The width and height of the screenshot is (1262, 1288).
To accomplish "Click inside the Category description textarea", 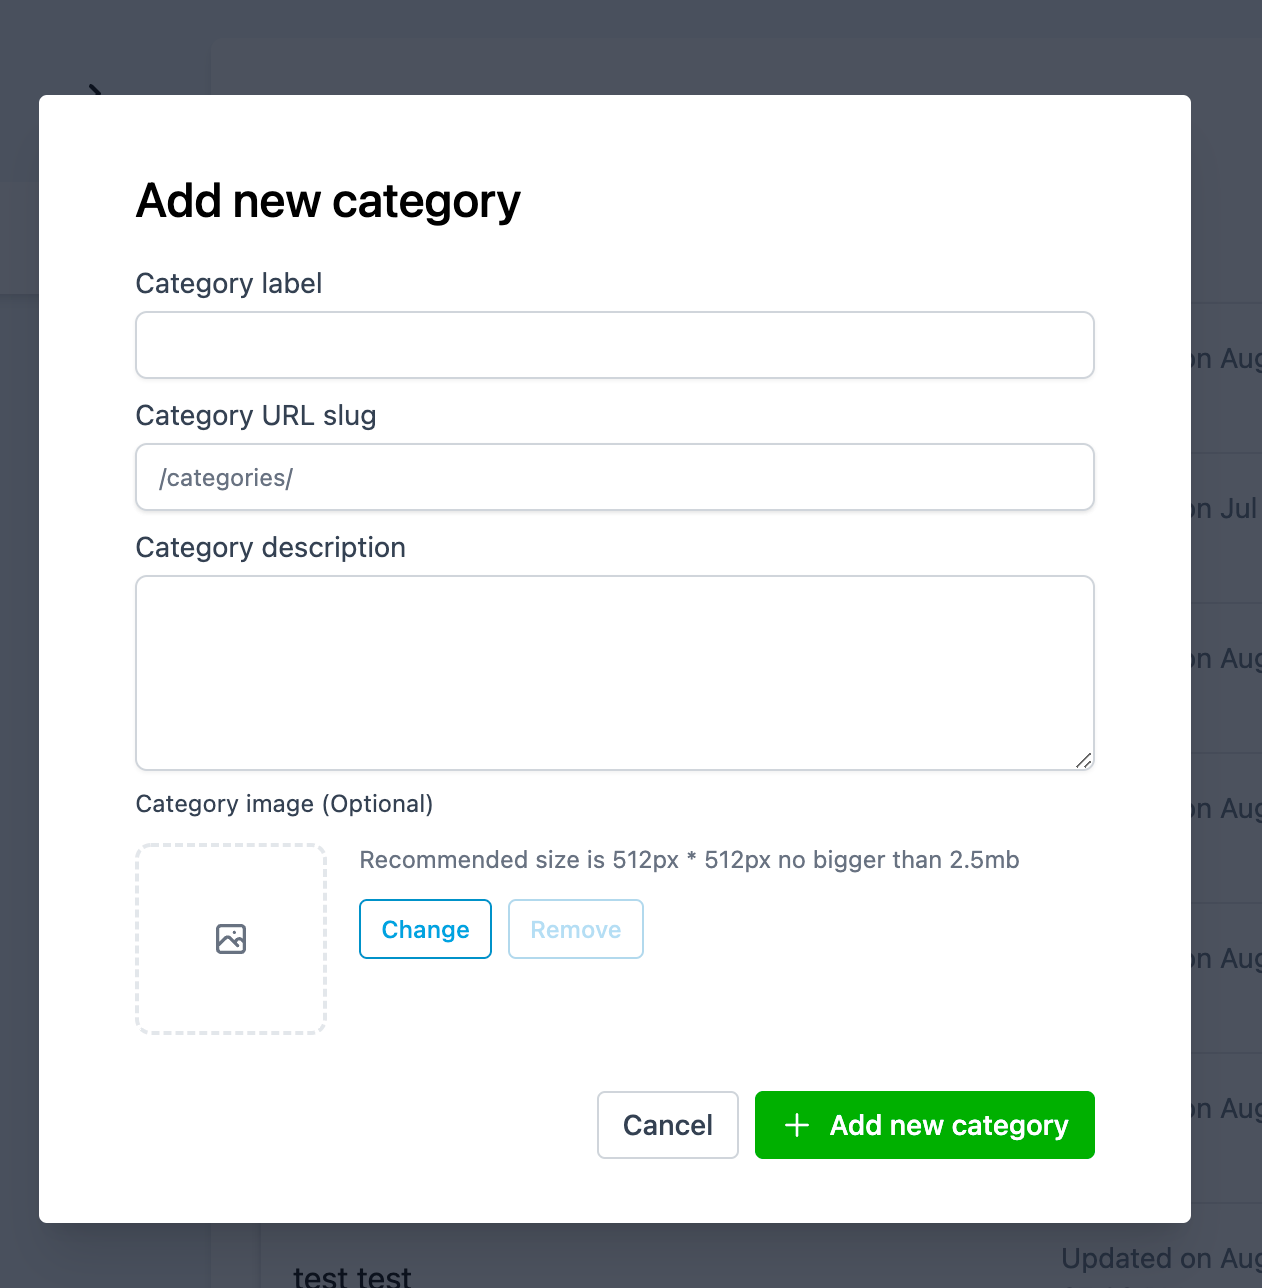I will point(615,672).
